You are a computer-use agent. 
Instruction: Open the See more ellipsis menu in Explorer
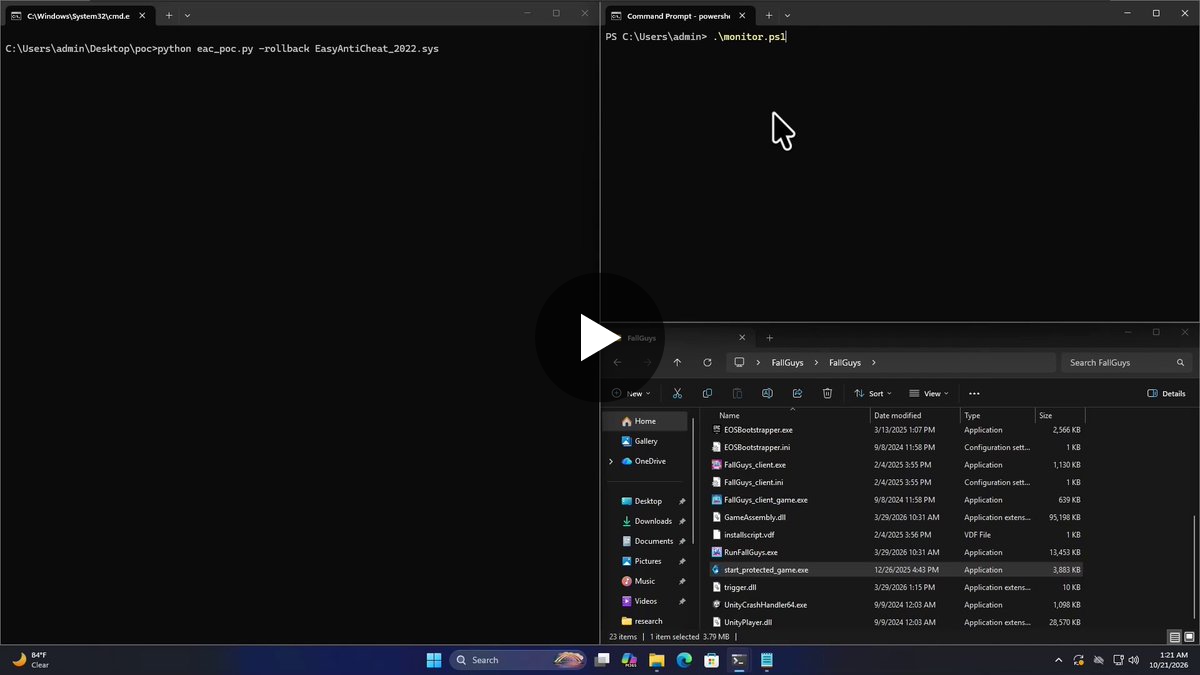[974, 394]
